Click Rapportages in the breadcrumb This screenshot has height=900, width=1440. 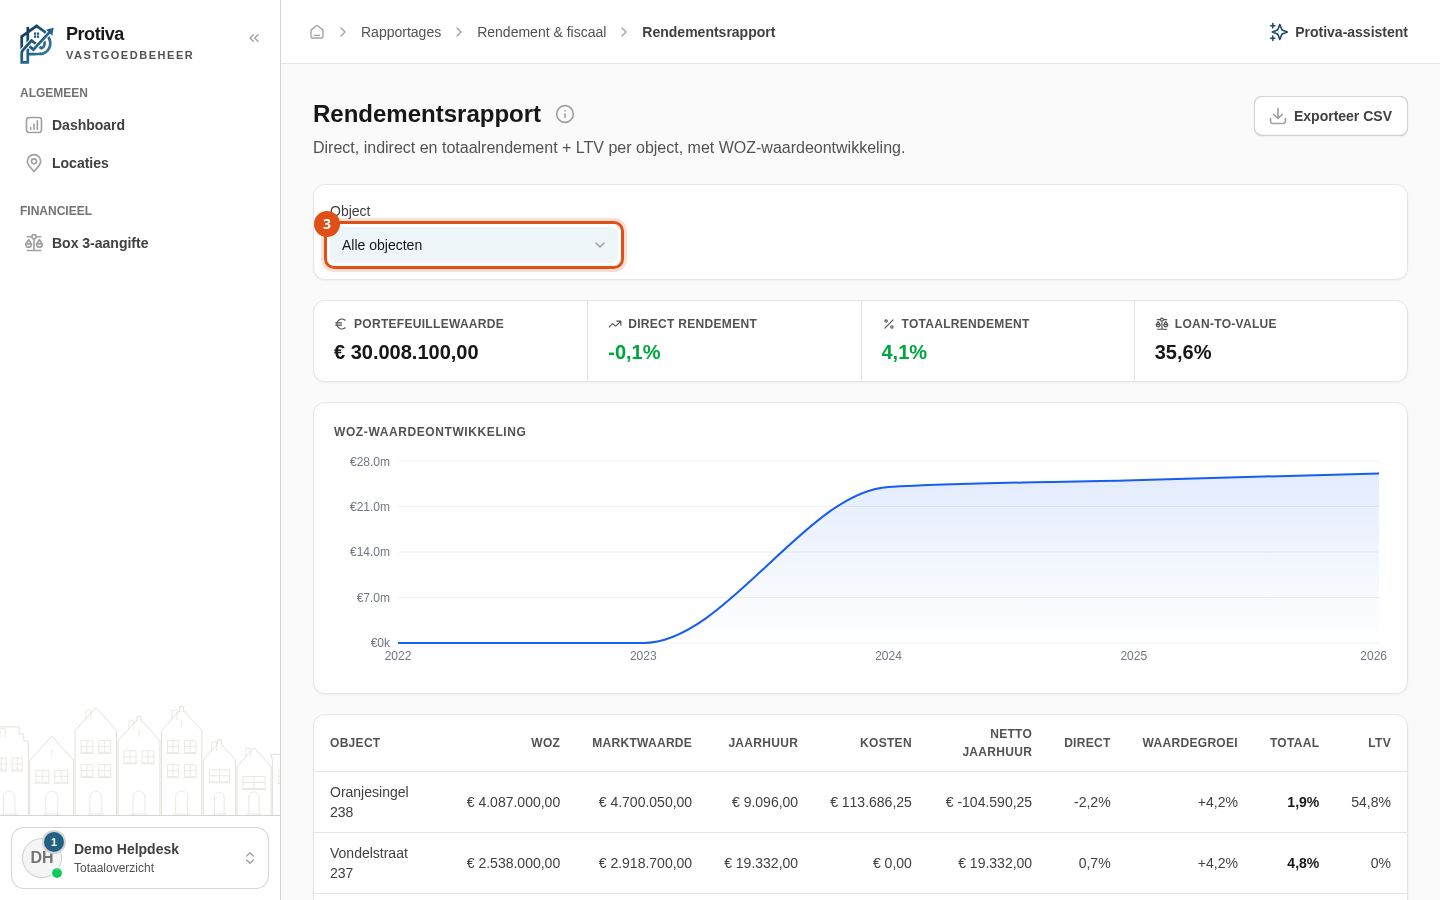click(x=401, y=32)
